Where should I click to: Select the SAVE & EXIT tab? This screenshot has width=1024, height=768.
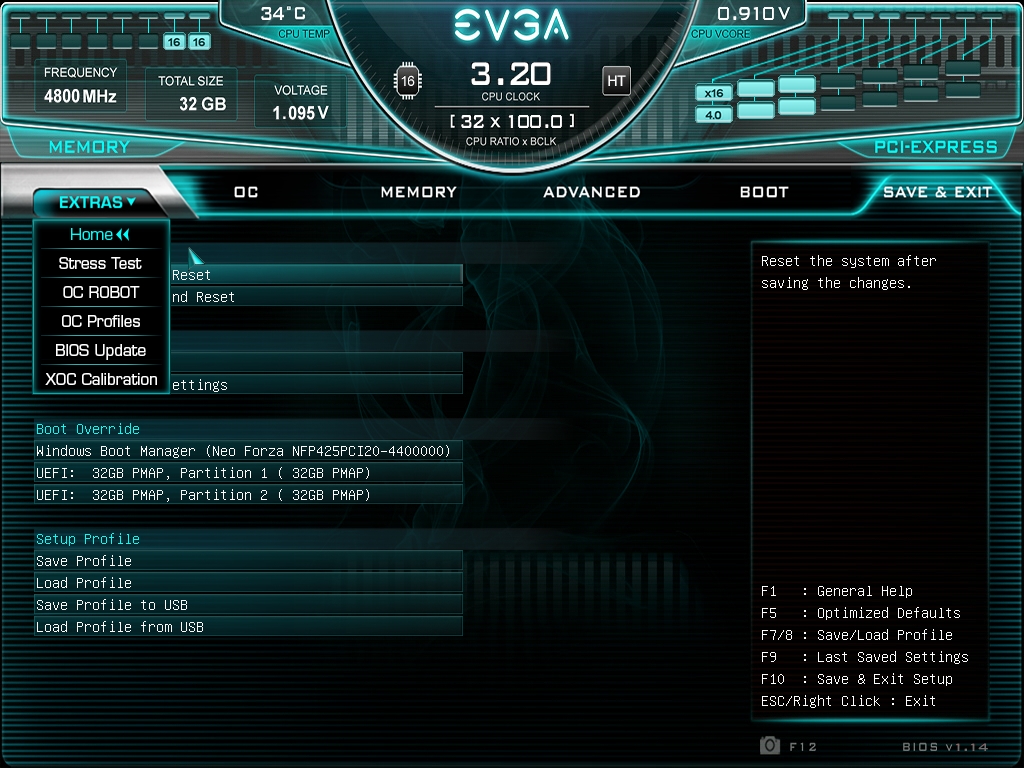coord(937,192)
